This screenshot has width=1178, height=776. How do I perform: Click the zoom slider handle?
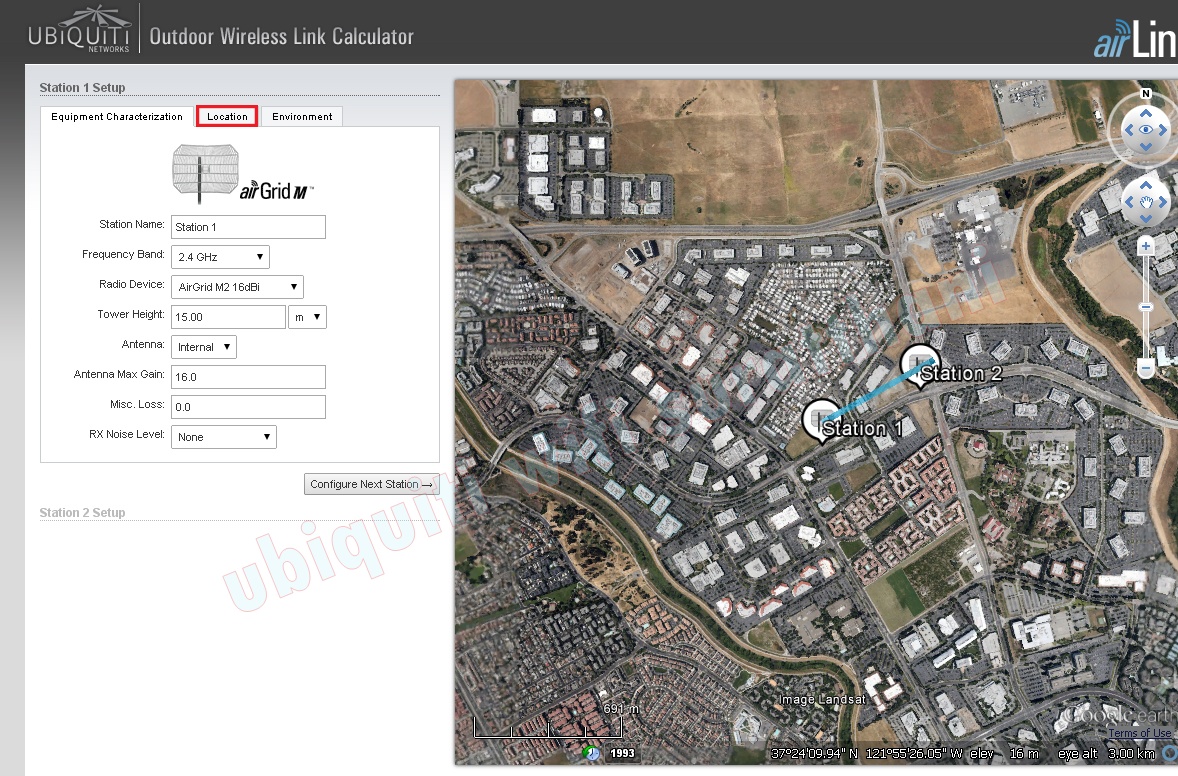tap(1146, 306)
